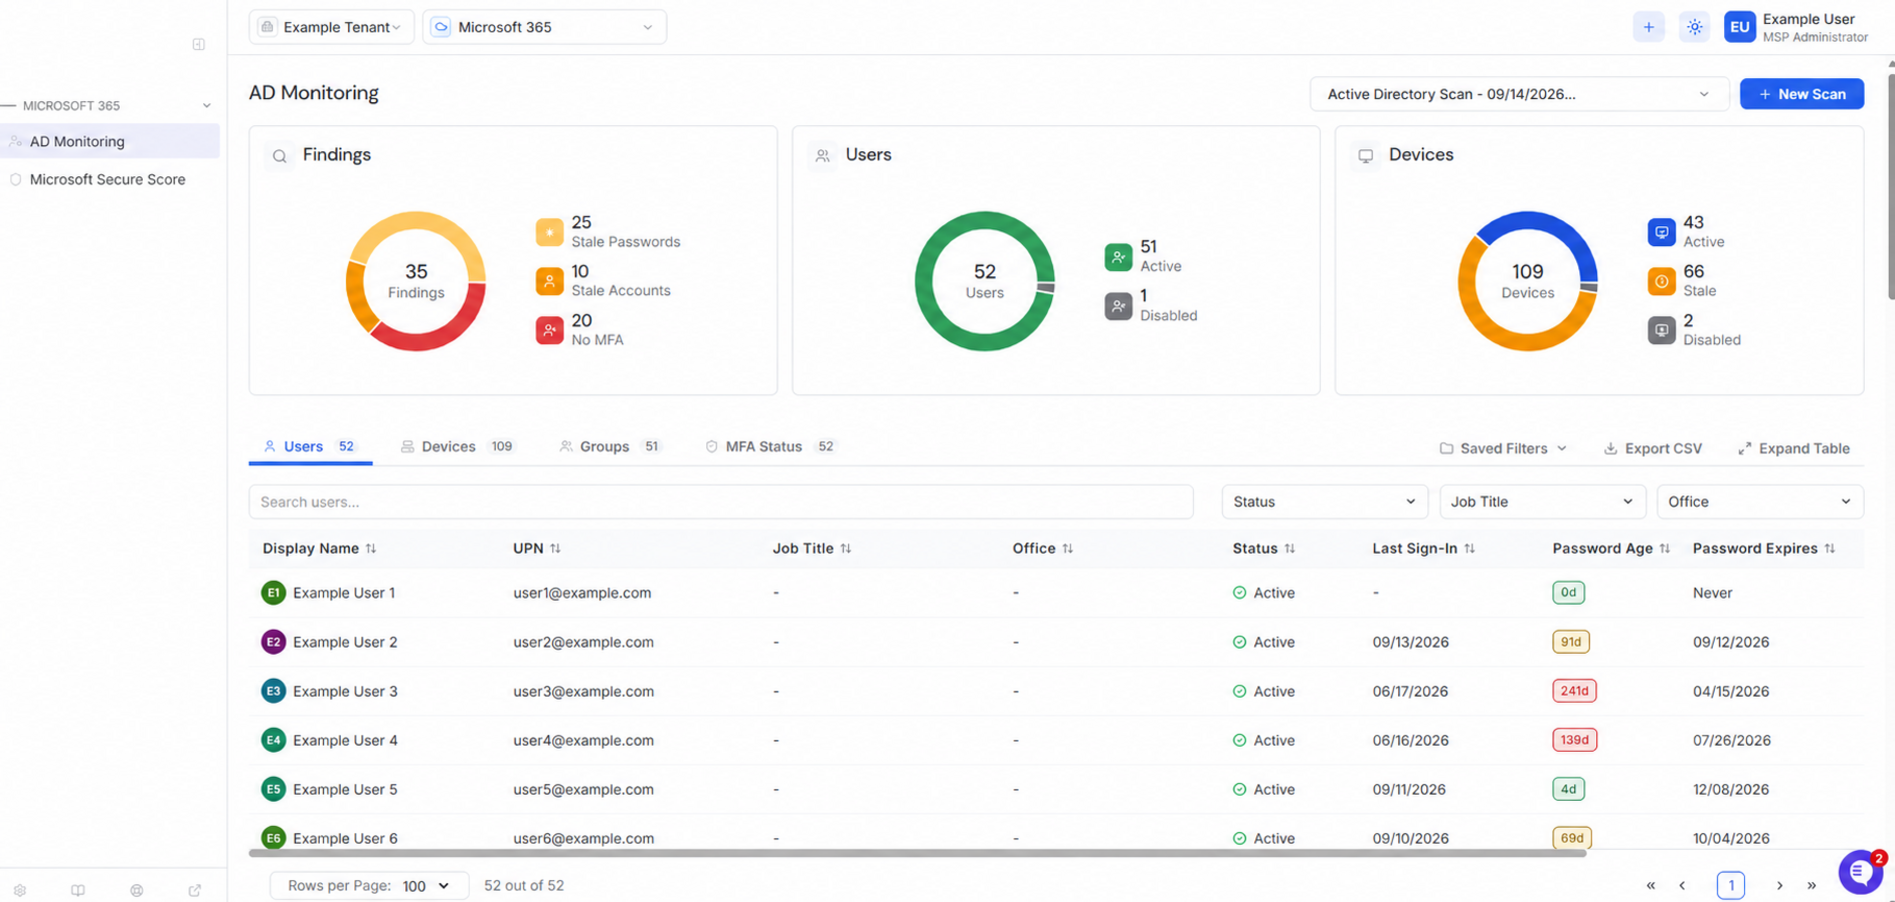Open the chat widget with badge 2

[x=1860, y=872]
